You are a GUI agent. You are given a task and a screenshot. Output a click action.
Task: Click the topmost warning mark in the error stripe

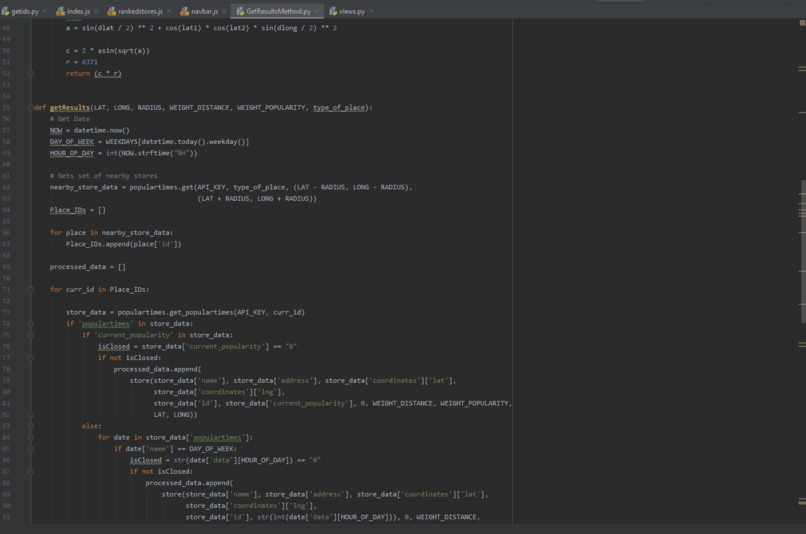802,68
